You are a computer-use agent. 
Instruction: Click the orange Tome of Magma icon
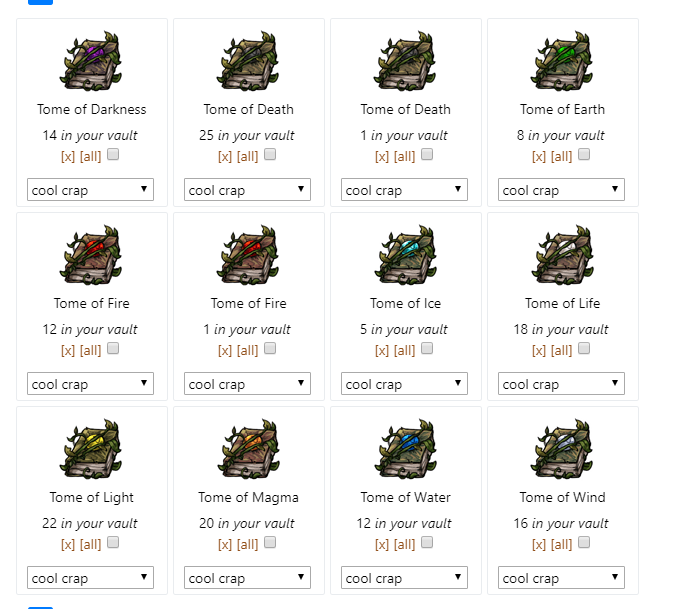tap(248, 448)
